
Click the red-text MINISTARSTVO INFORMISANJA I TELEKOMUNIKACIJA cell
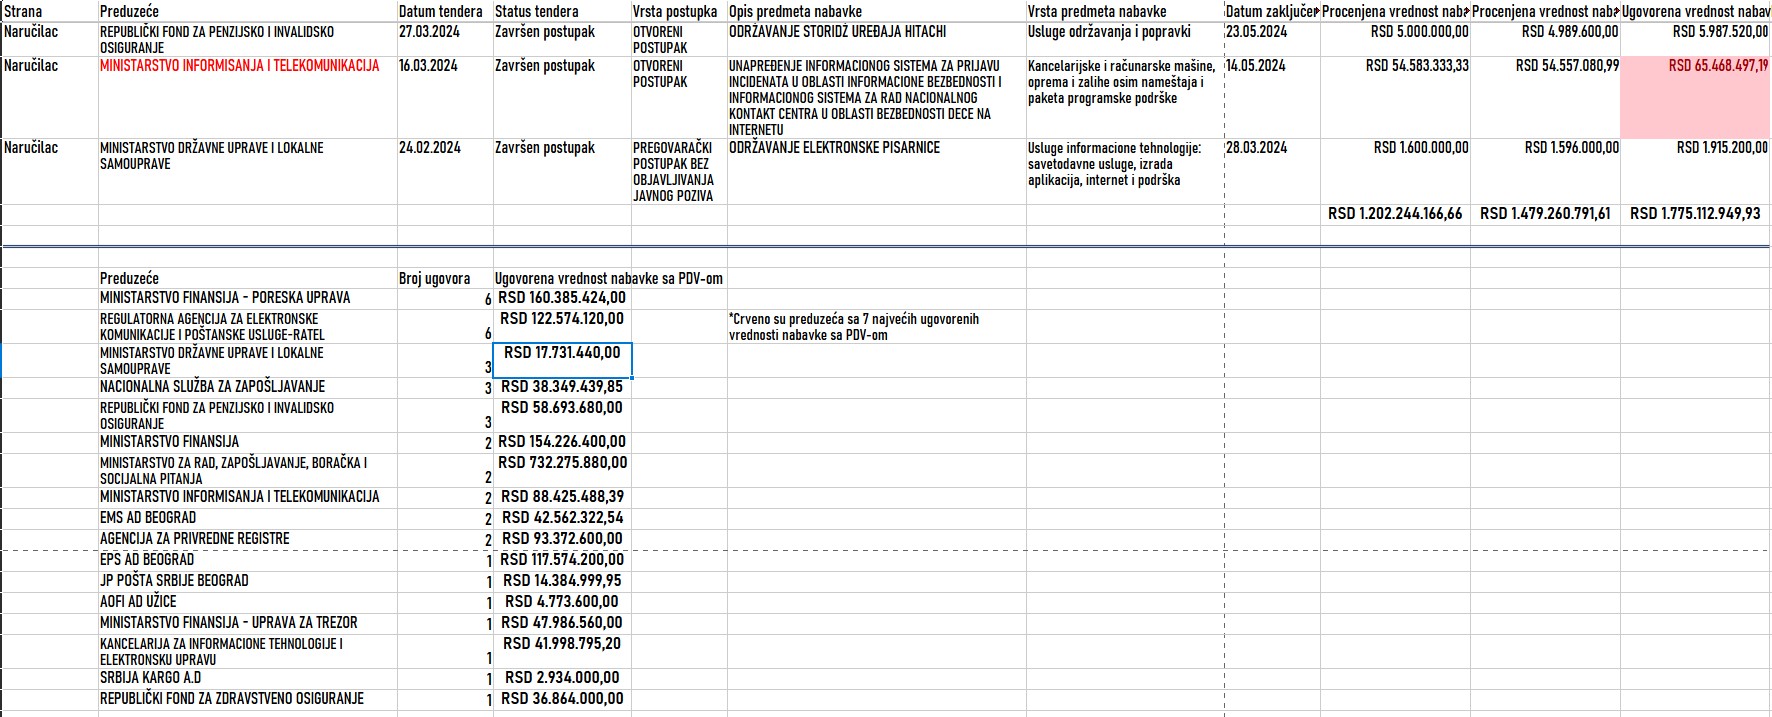pos(240,66)
